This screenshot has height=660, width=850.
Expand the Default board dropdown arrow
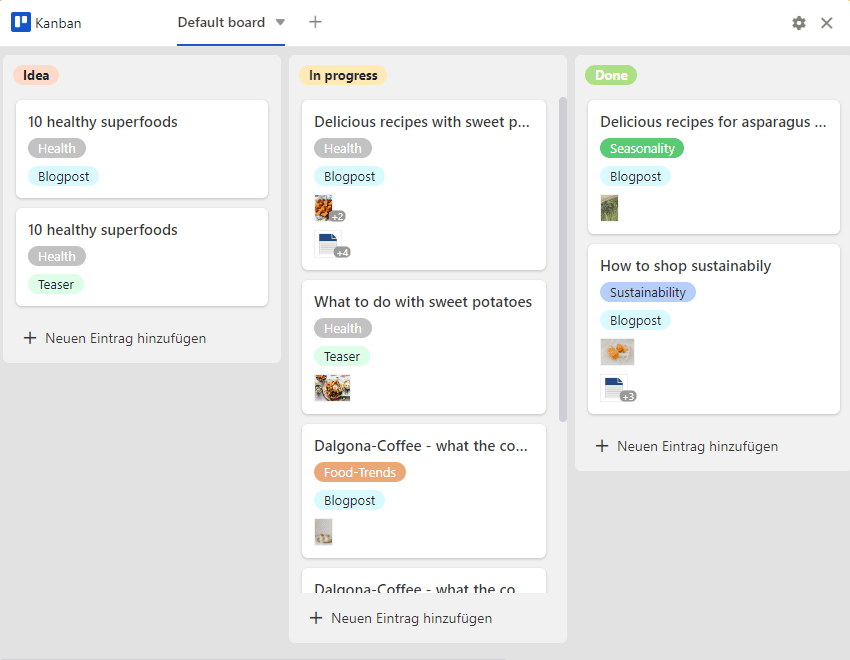(280, 22)
